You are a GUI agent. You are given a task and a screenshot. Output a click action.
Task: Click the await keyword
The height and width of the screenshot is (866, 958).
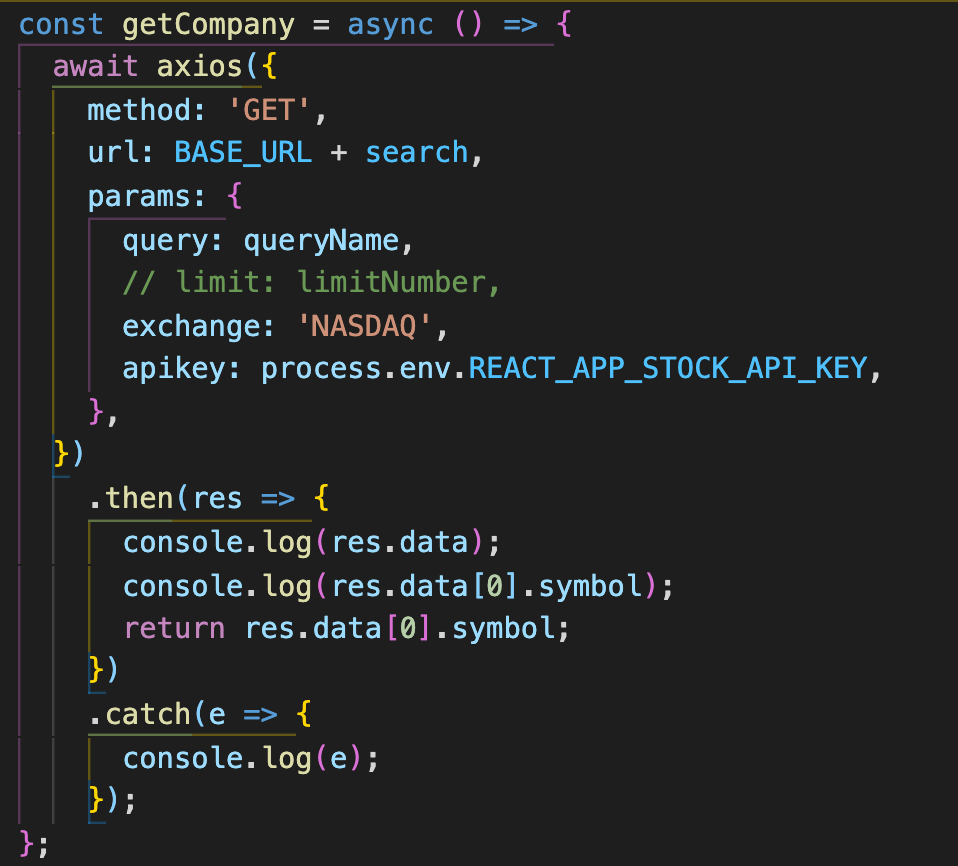coord(95,66)
